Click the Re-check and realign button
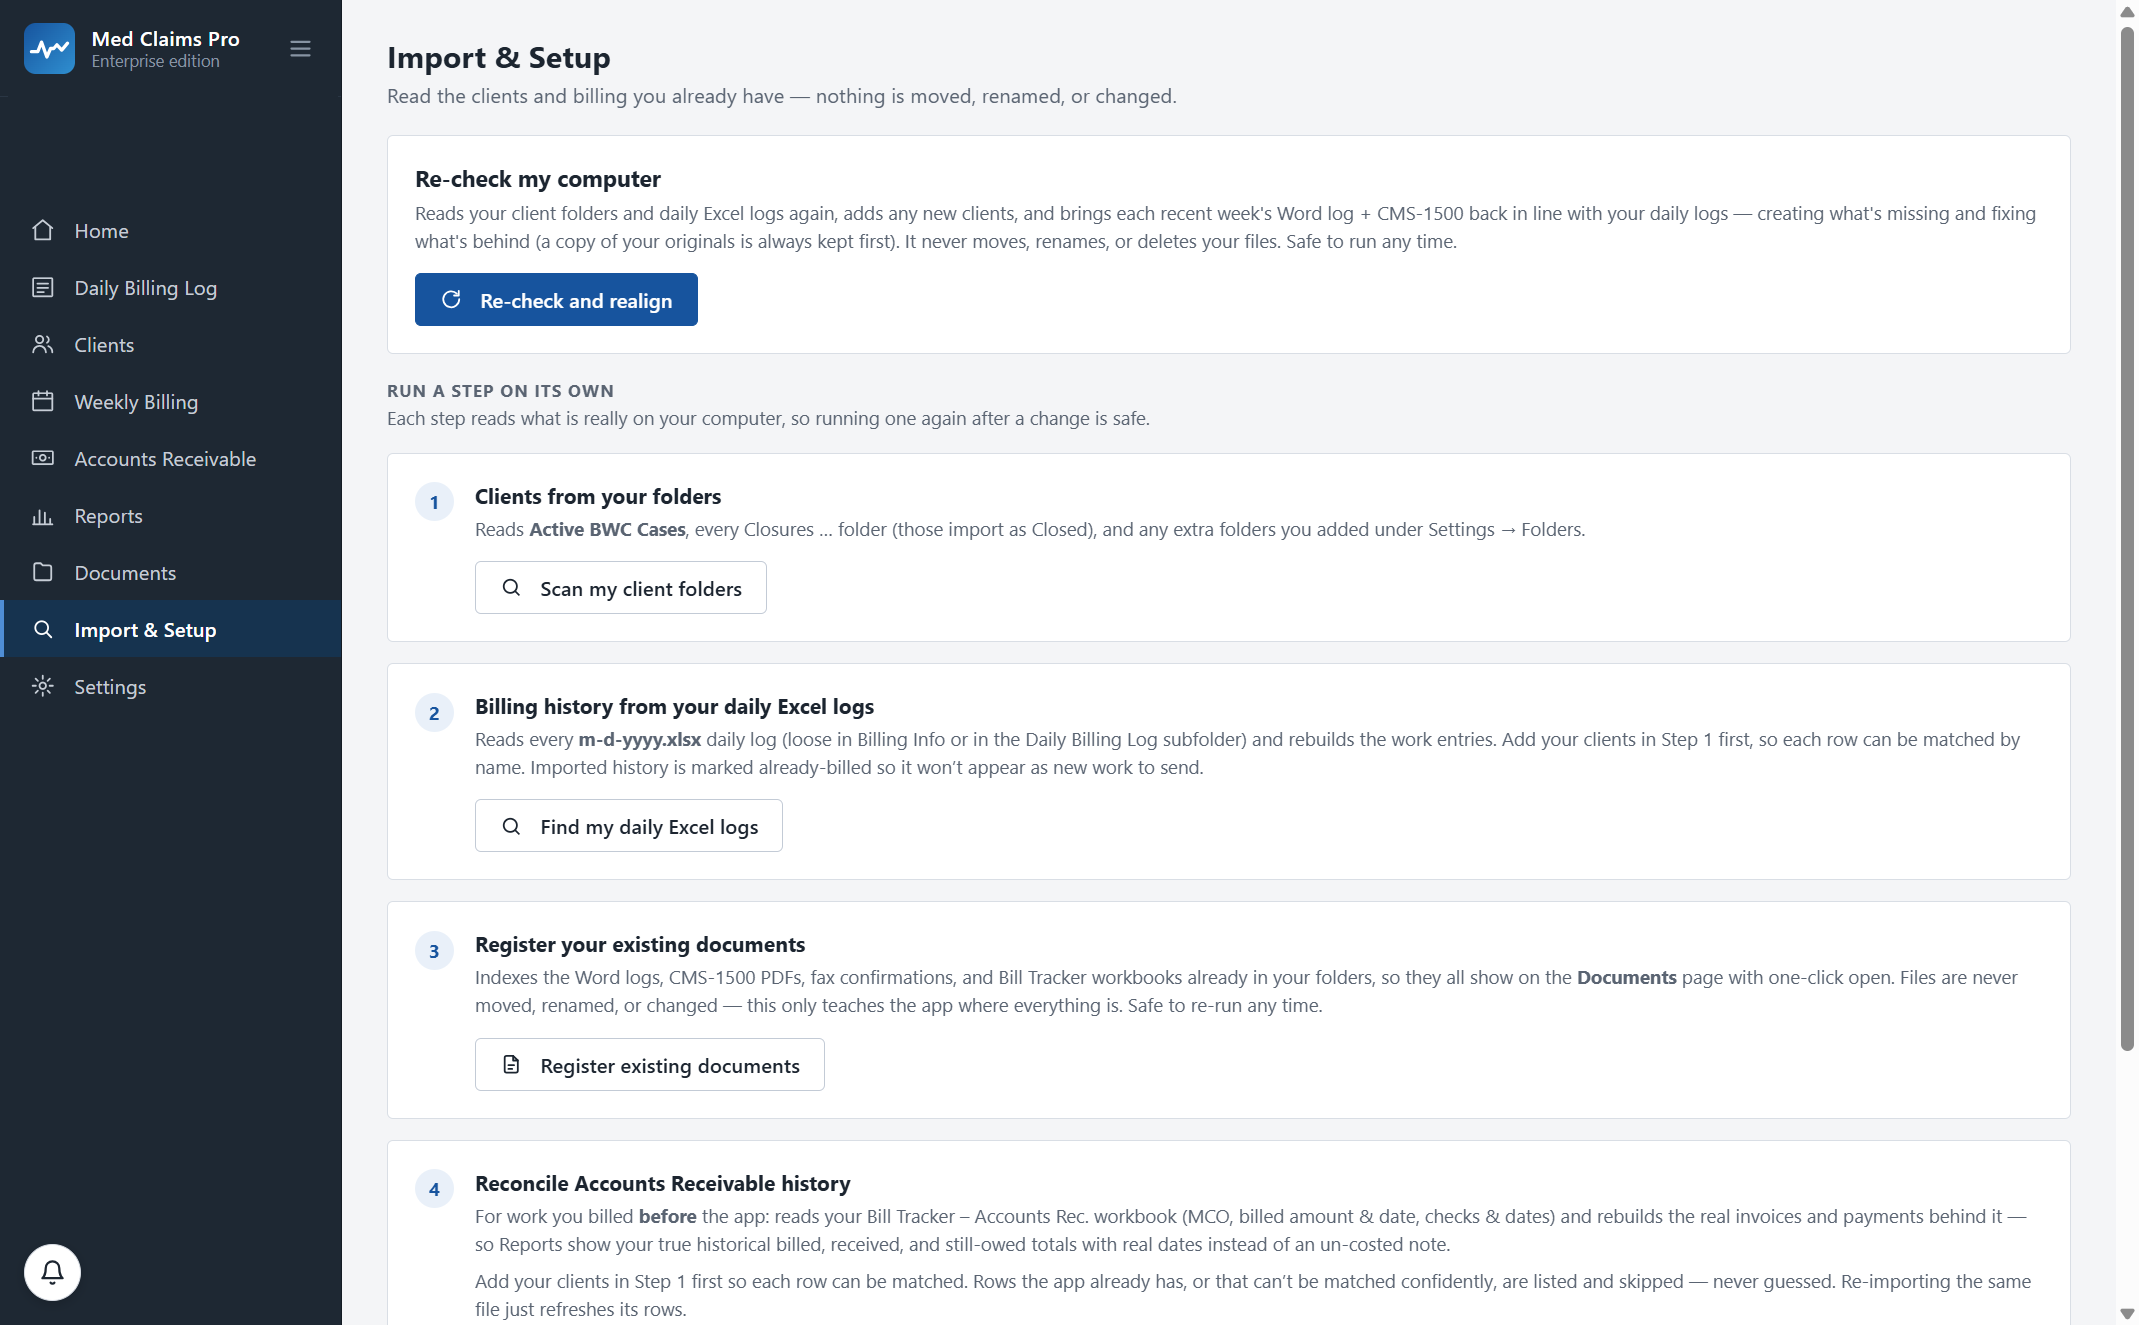 [x=556, y=300]
